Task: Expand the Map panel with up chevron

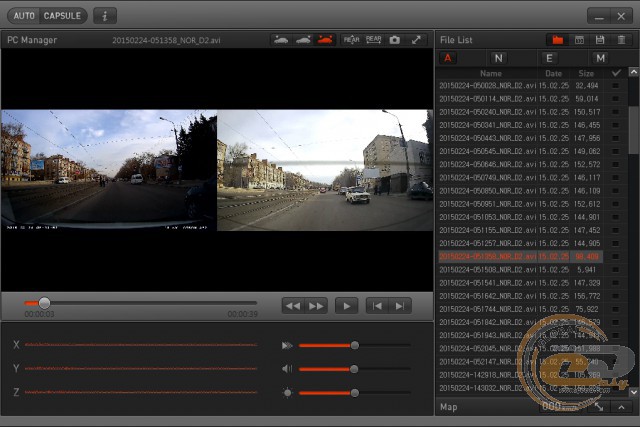Action: pos(621,407)
